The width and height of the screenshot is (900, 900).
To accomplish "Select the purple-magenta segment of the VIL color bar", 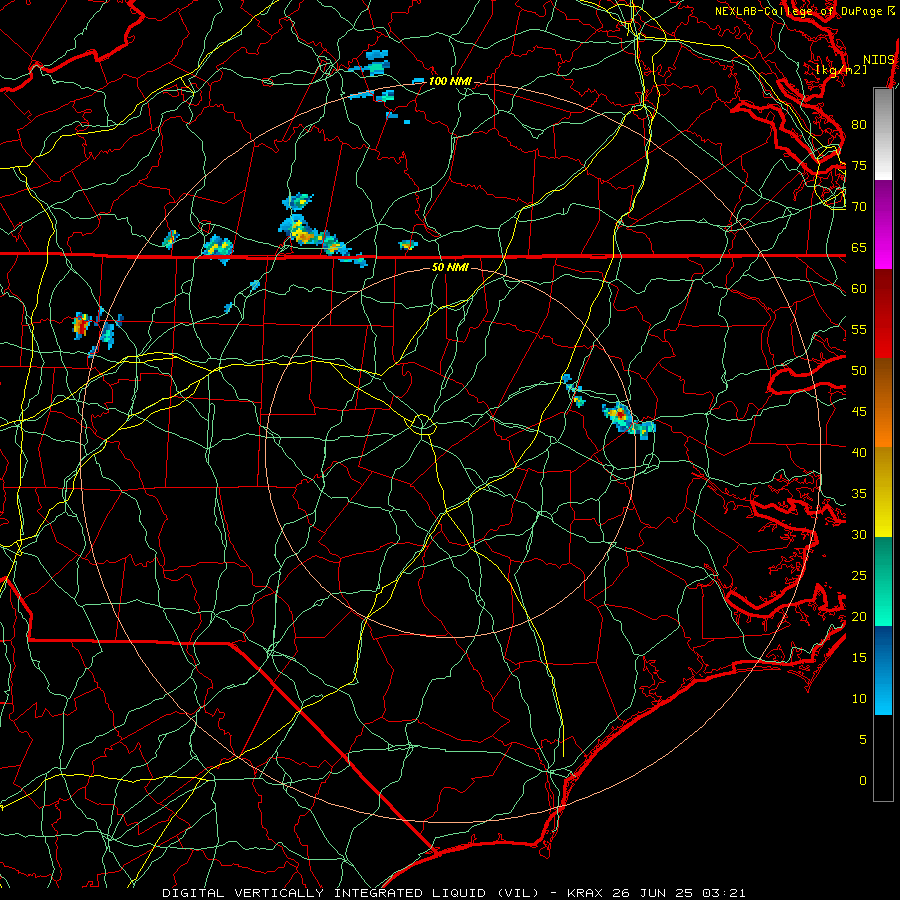I will click(x=883, y=224).
